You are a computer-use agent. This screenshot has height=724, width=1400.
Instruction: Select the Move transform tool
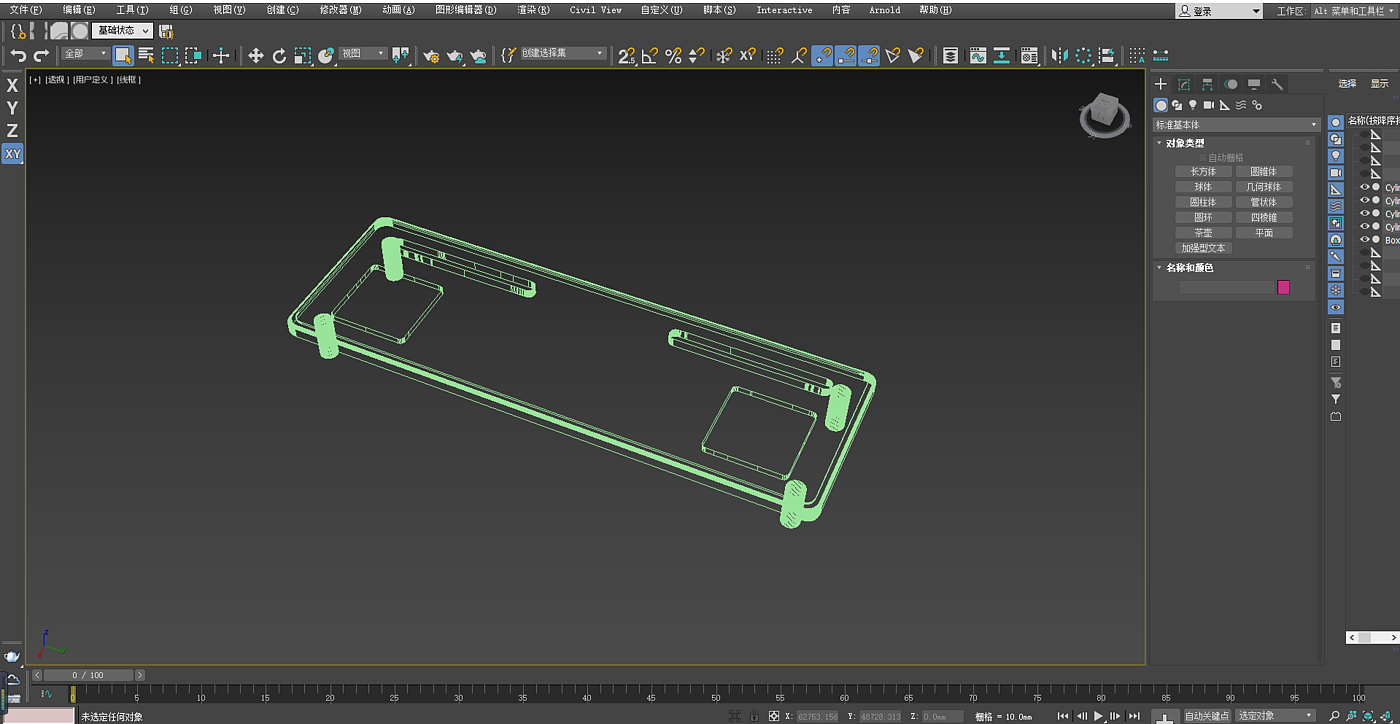click(255, 56)
